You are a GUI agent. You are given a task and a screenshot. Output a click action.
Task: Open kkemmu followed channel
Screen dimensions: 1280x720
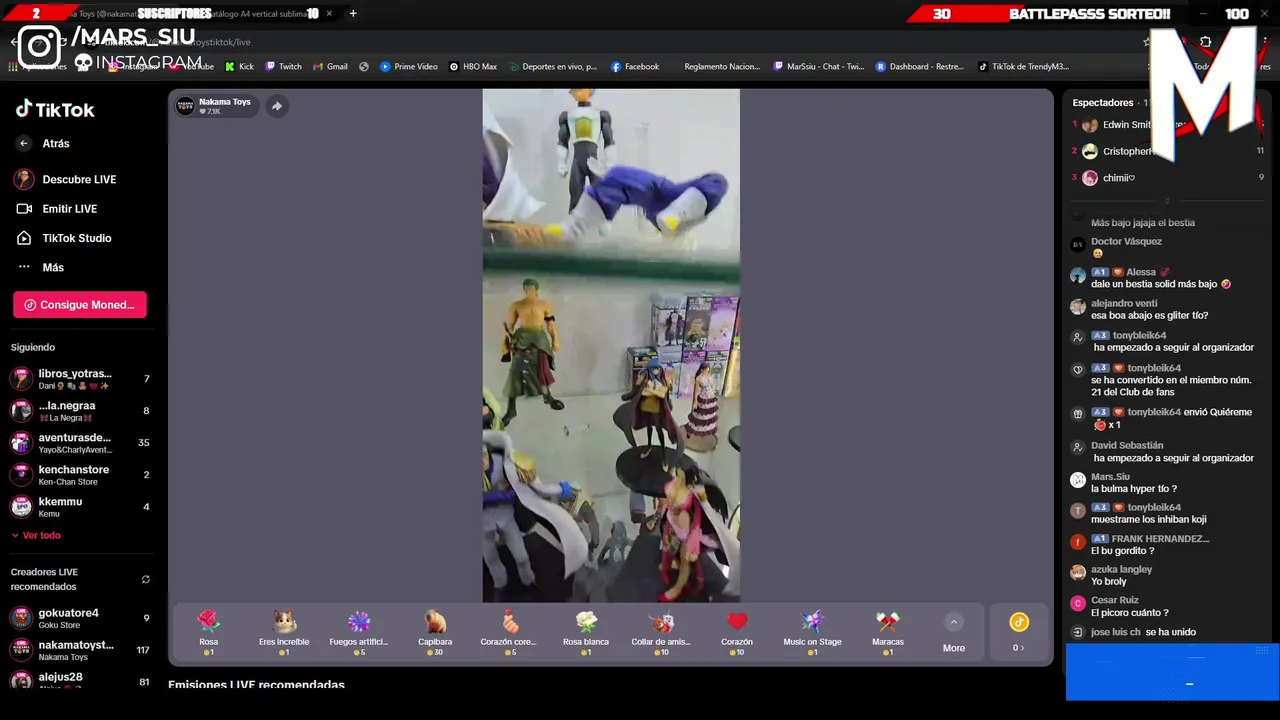[80, 507]
